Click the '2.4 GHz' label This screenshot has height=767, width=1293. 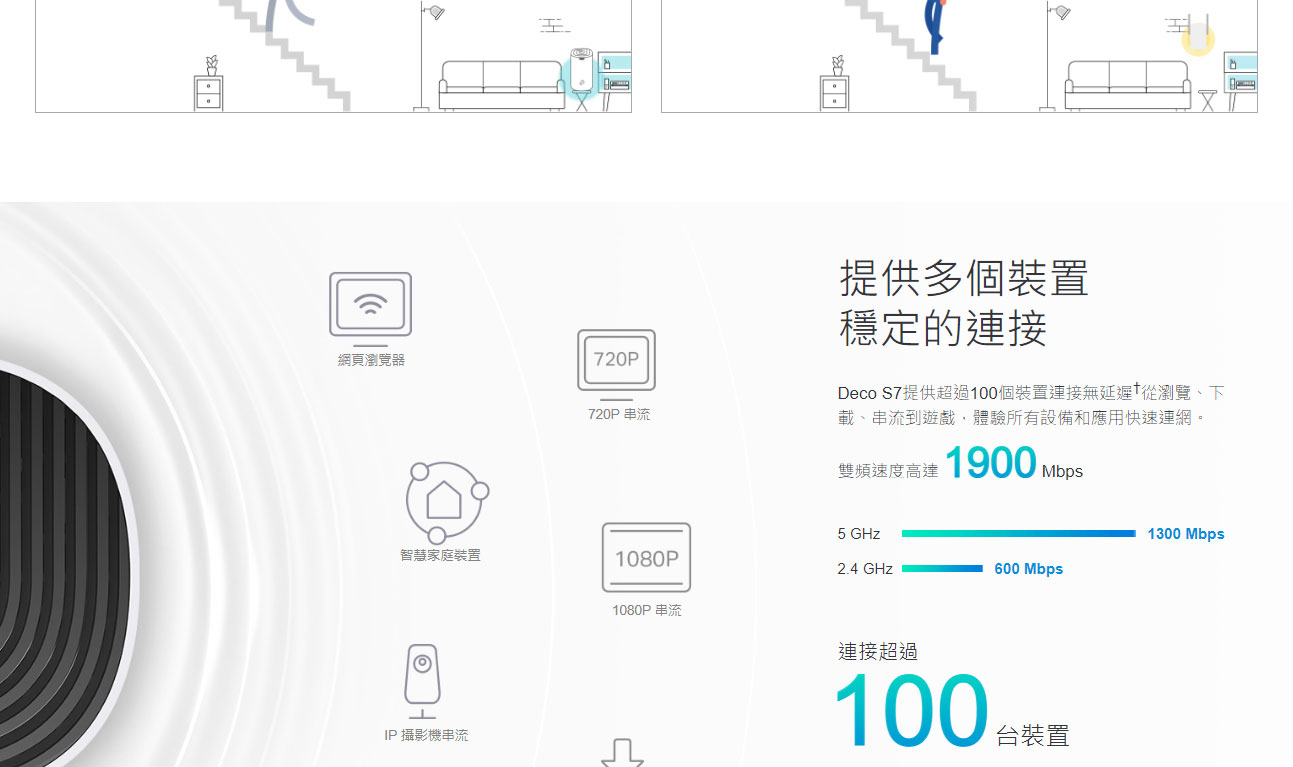coord(865,569)
